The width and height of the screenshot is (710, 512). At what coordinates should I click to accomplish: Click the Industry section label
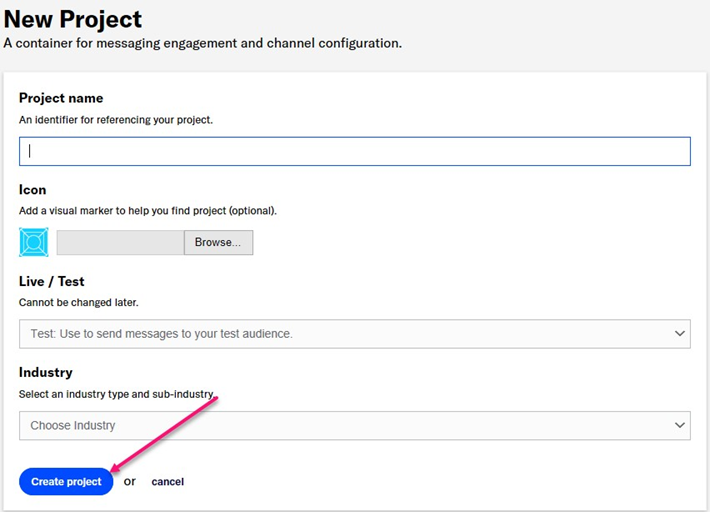(46, 372)
